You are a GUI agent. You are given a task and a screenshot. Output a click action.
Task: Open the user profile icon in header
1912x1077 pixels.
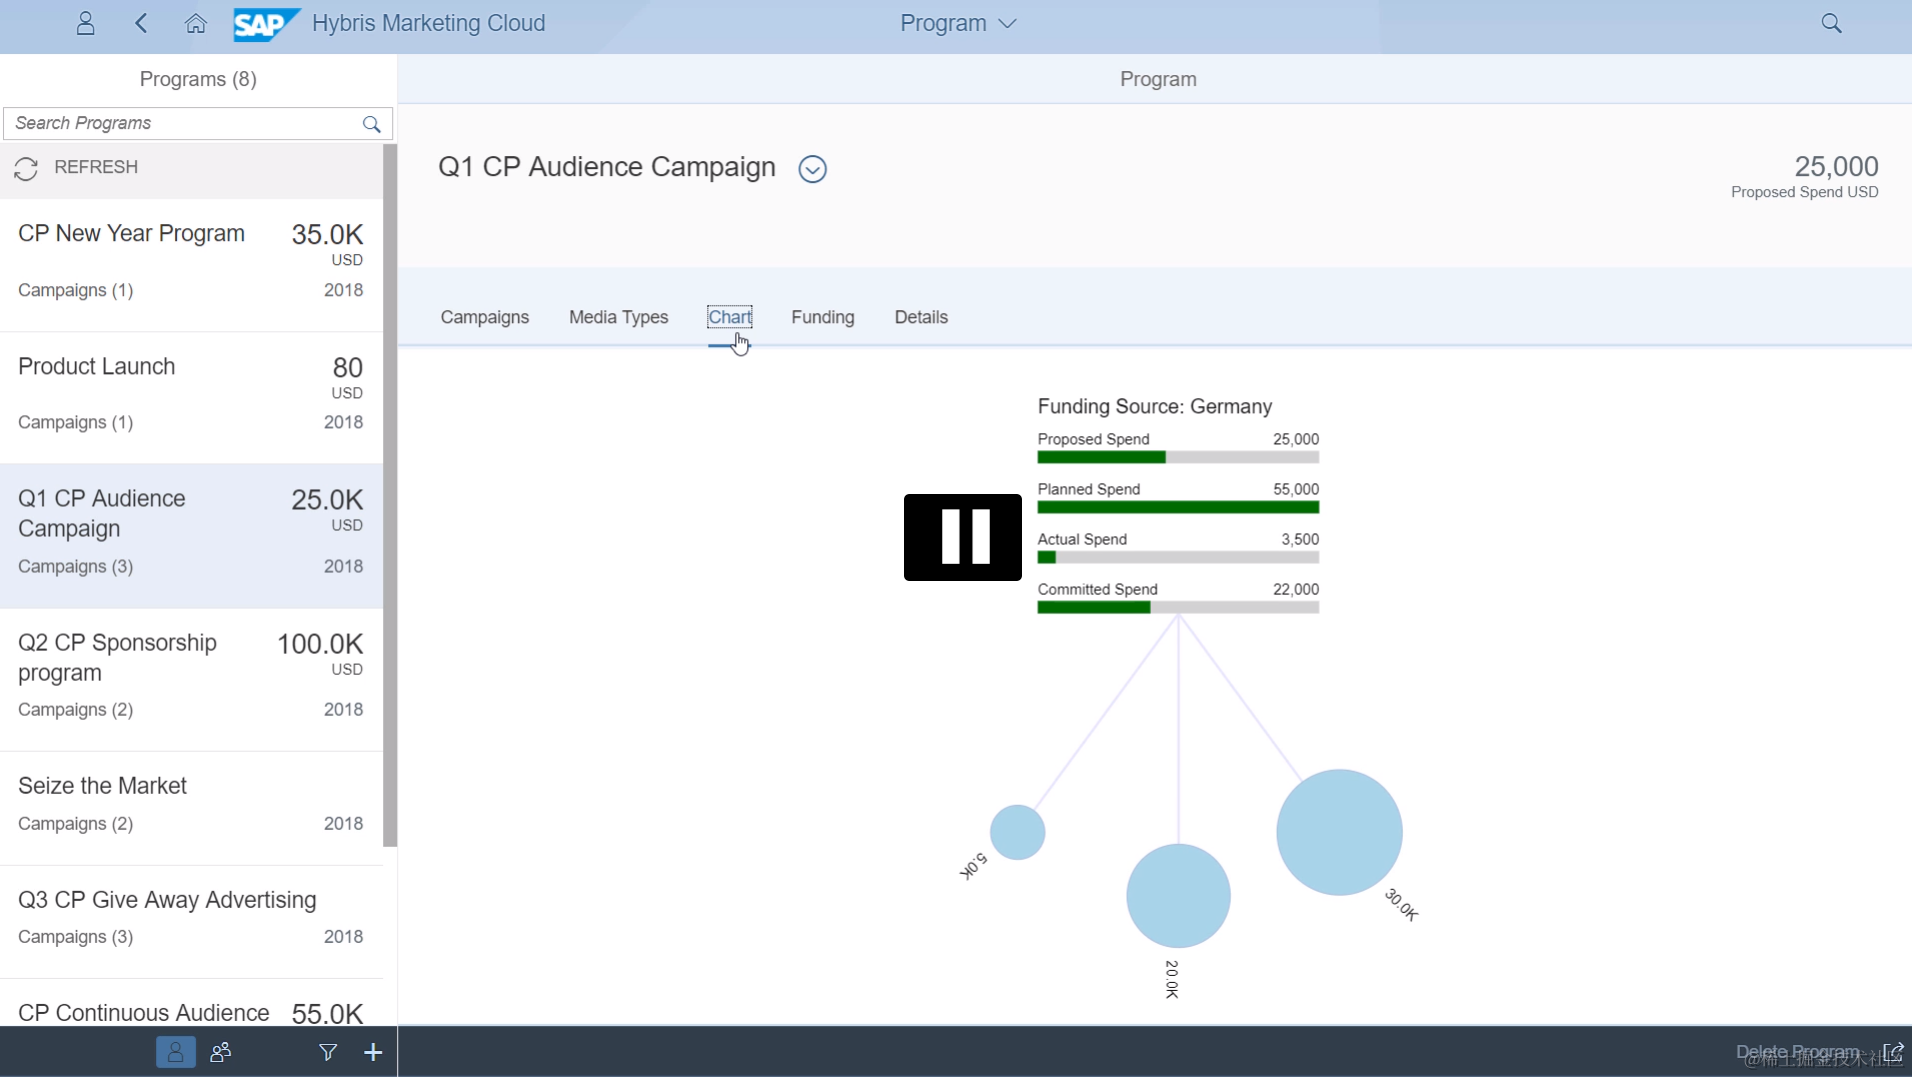point(85,23)
